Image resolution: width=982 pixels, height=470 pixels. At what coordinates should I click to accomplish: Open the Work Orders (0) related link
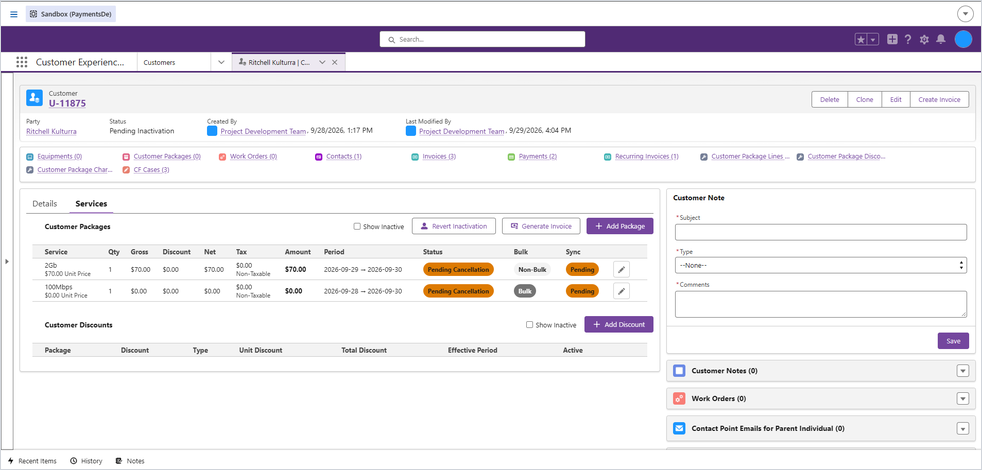pos(254,157)
